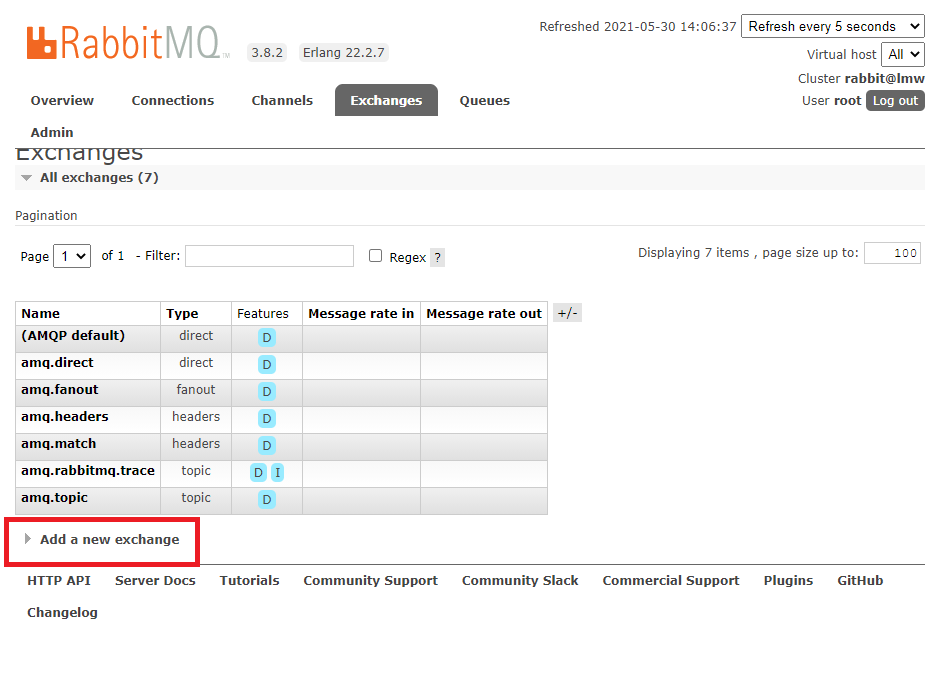Open the Queues tab

point(485,100)
